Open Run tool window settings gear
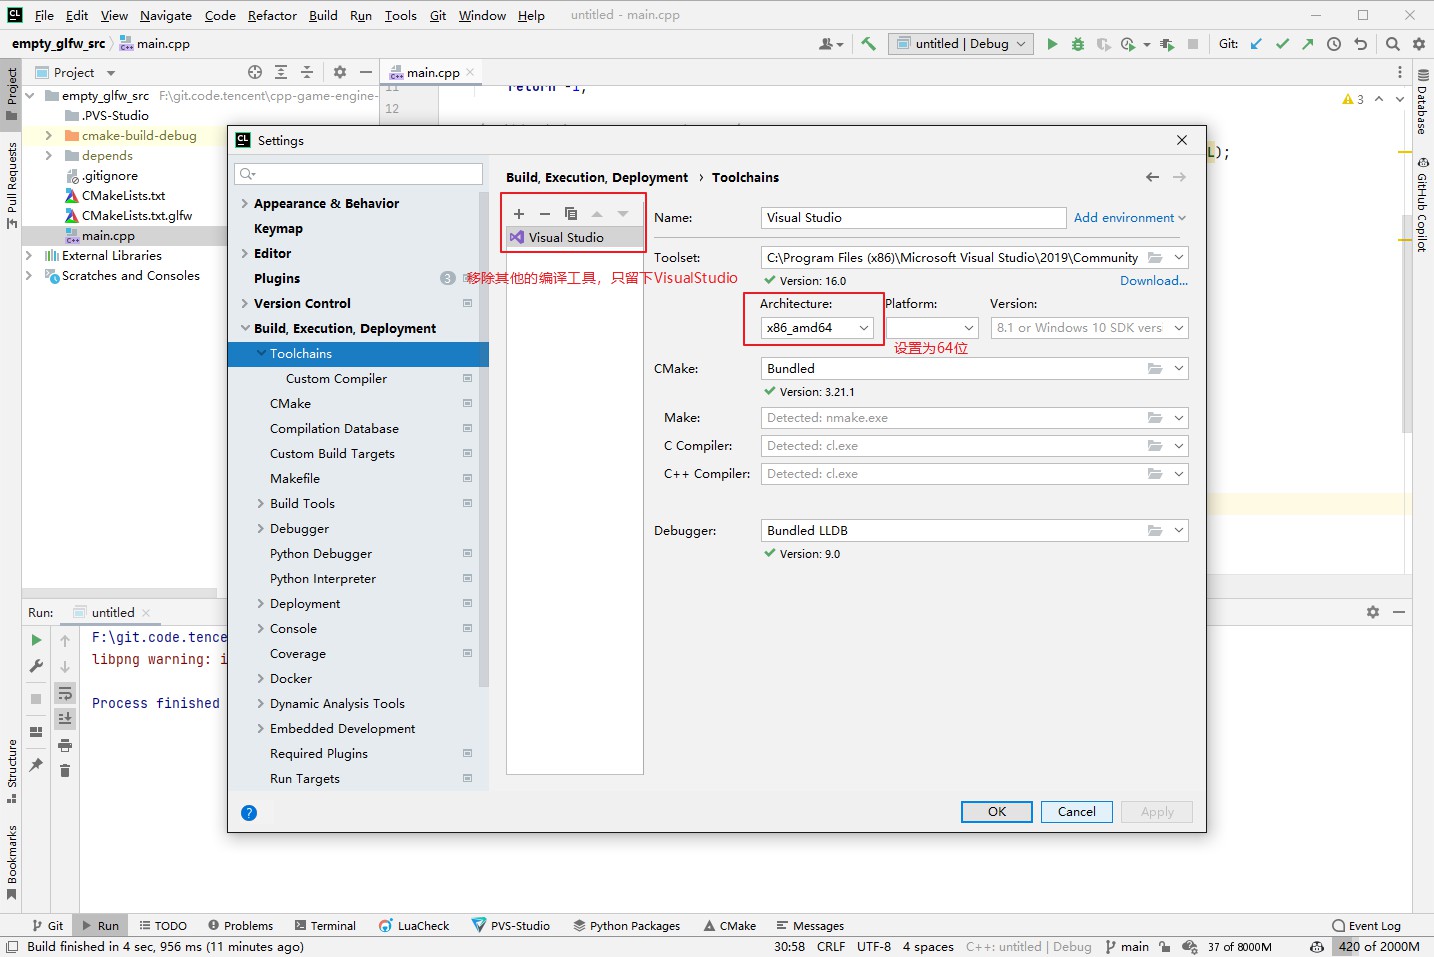The height and width of the screenshot is (957, 1434). (1373, 612)
